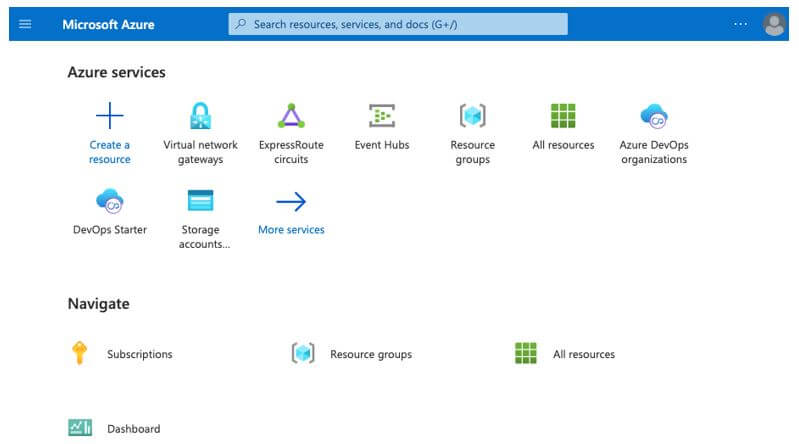Open the All resources grid icon under Azure services
Screen dimensions: 799x444
click(563, 116)
